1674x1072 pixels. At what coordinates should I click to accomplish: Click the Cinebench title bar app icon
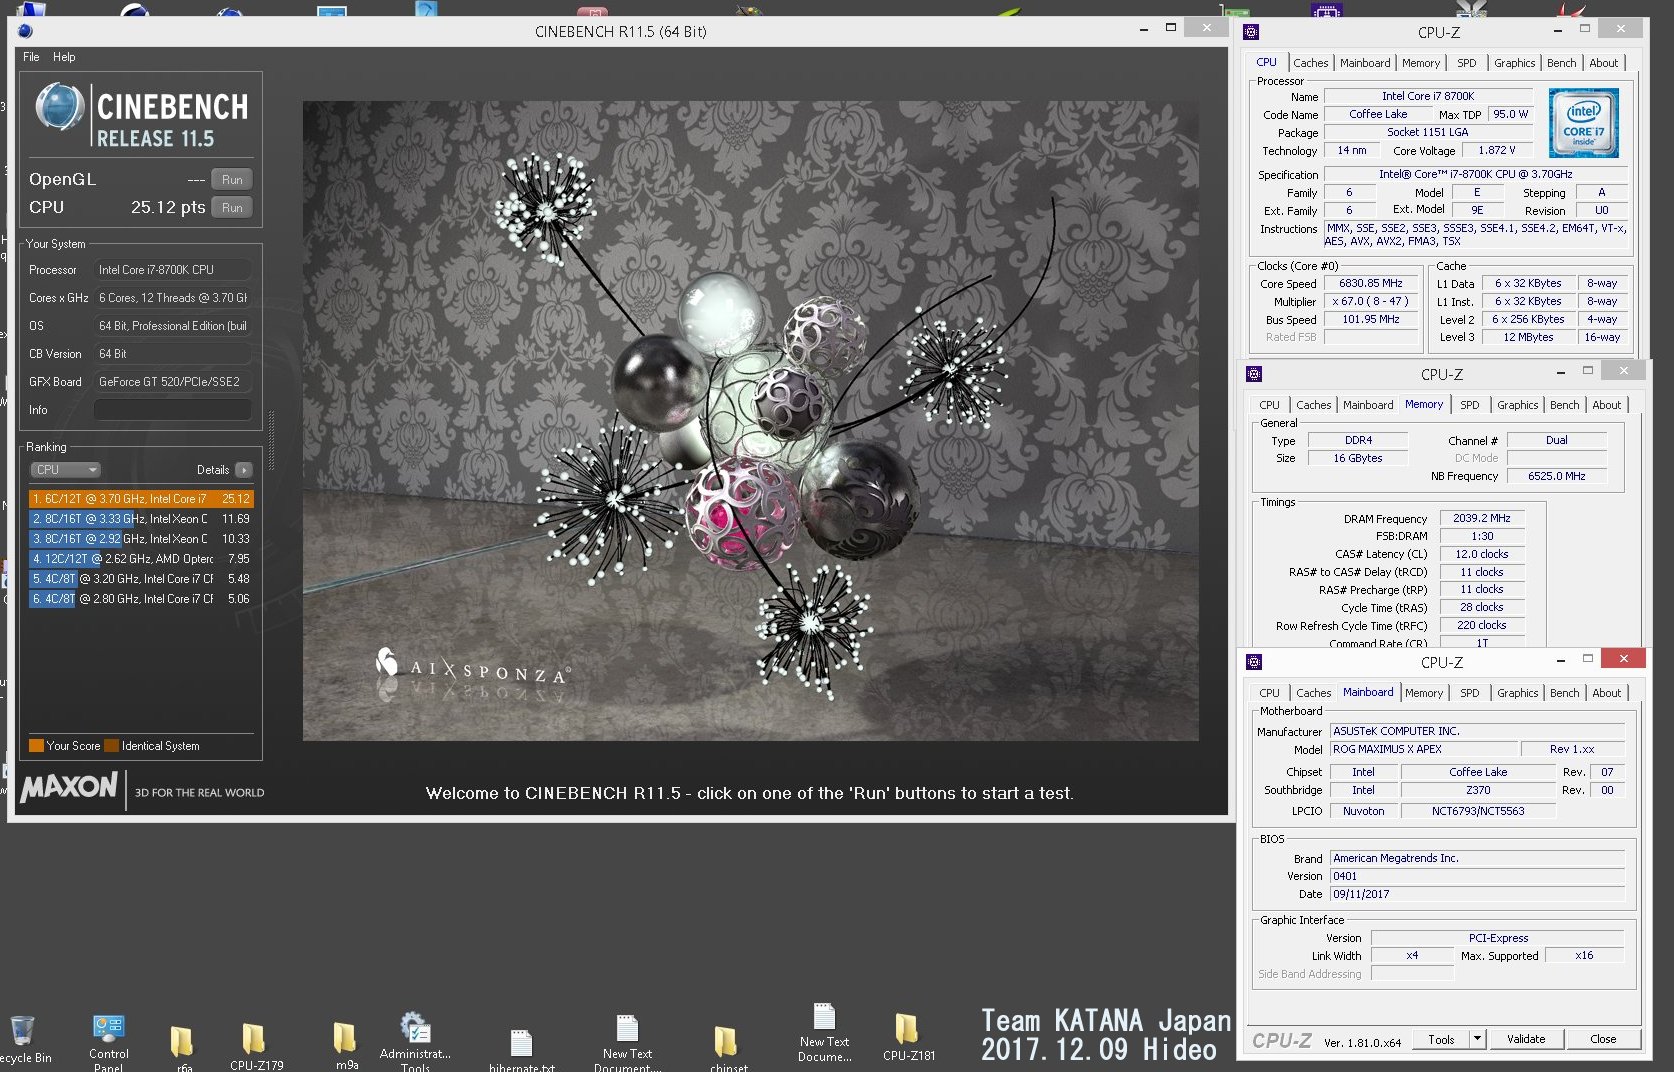[x=25, y=31]
